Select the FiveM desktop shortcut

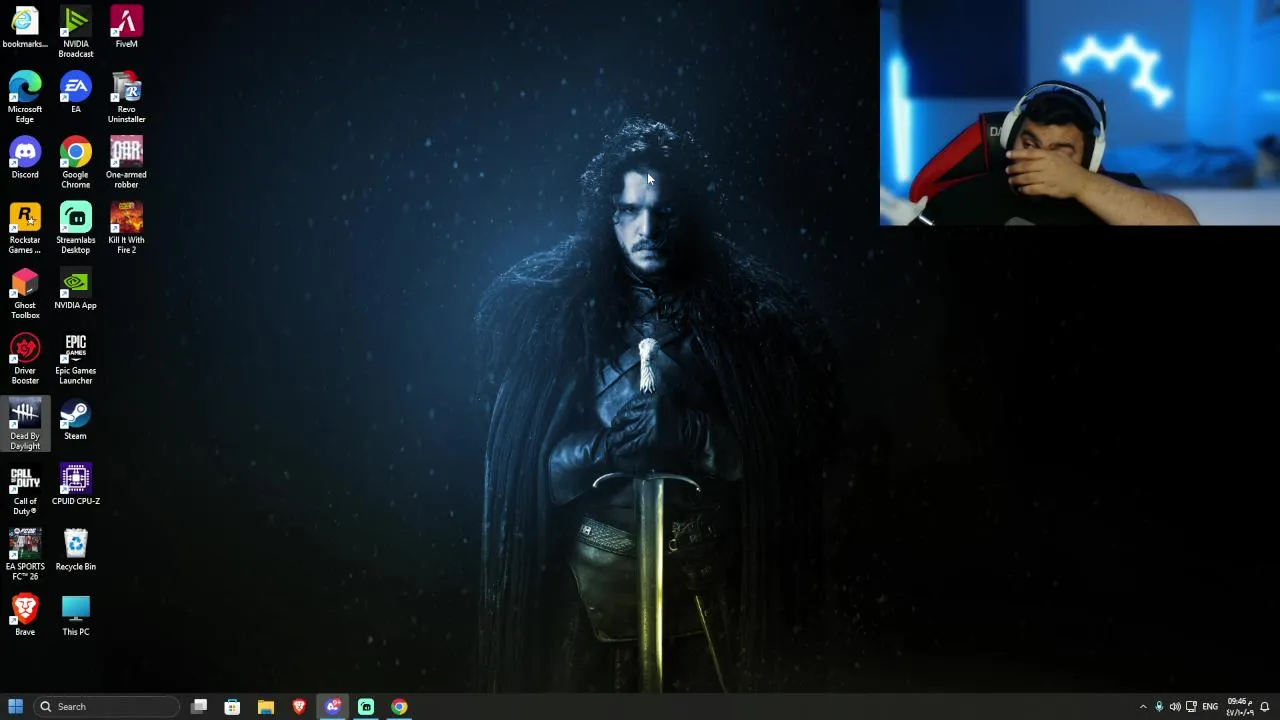pyautogui.click(x=126, y=28)
